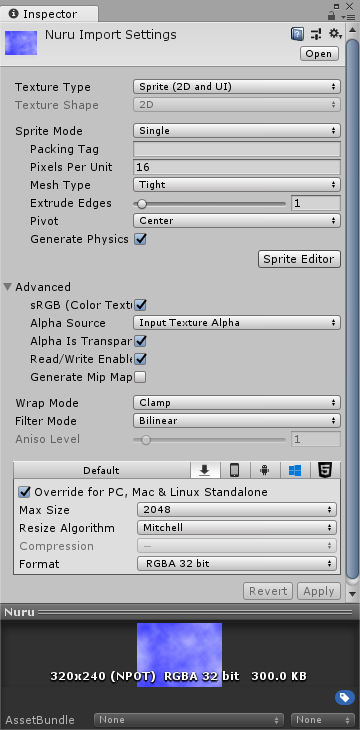The height and width of the screenshot is (730, 360).
Task: Click the Aniso Level value field
Action: [316, 439]
